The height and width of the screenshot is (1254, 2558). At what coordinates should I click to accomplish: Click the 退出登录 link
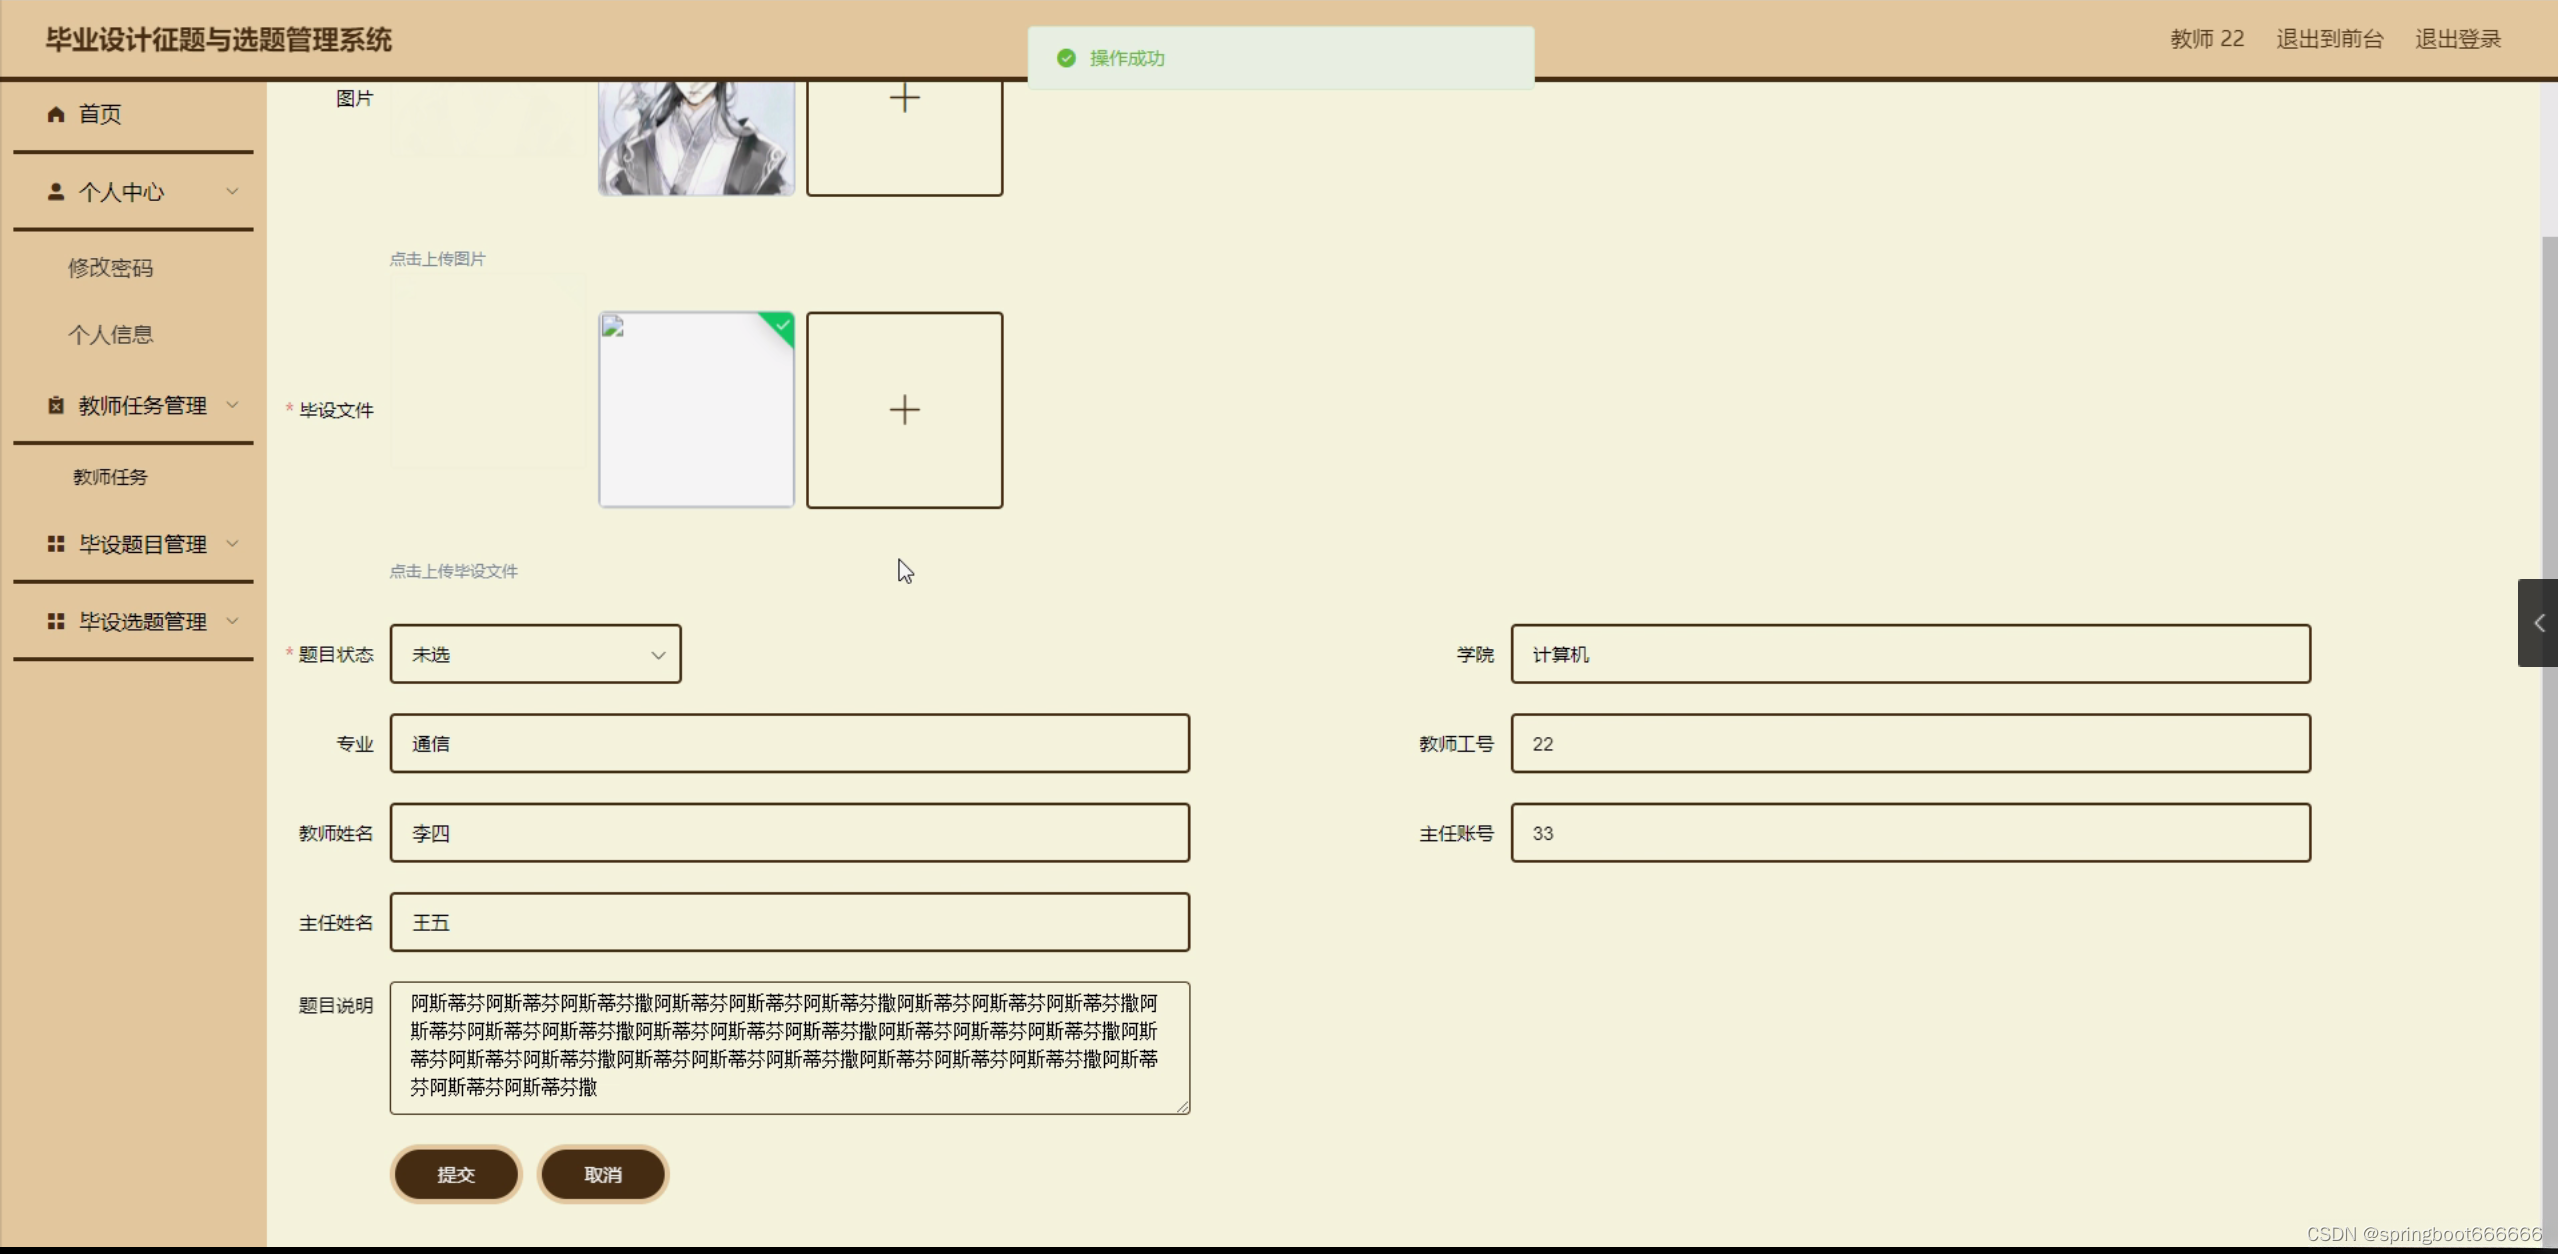pos(2457,39)
